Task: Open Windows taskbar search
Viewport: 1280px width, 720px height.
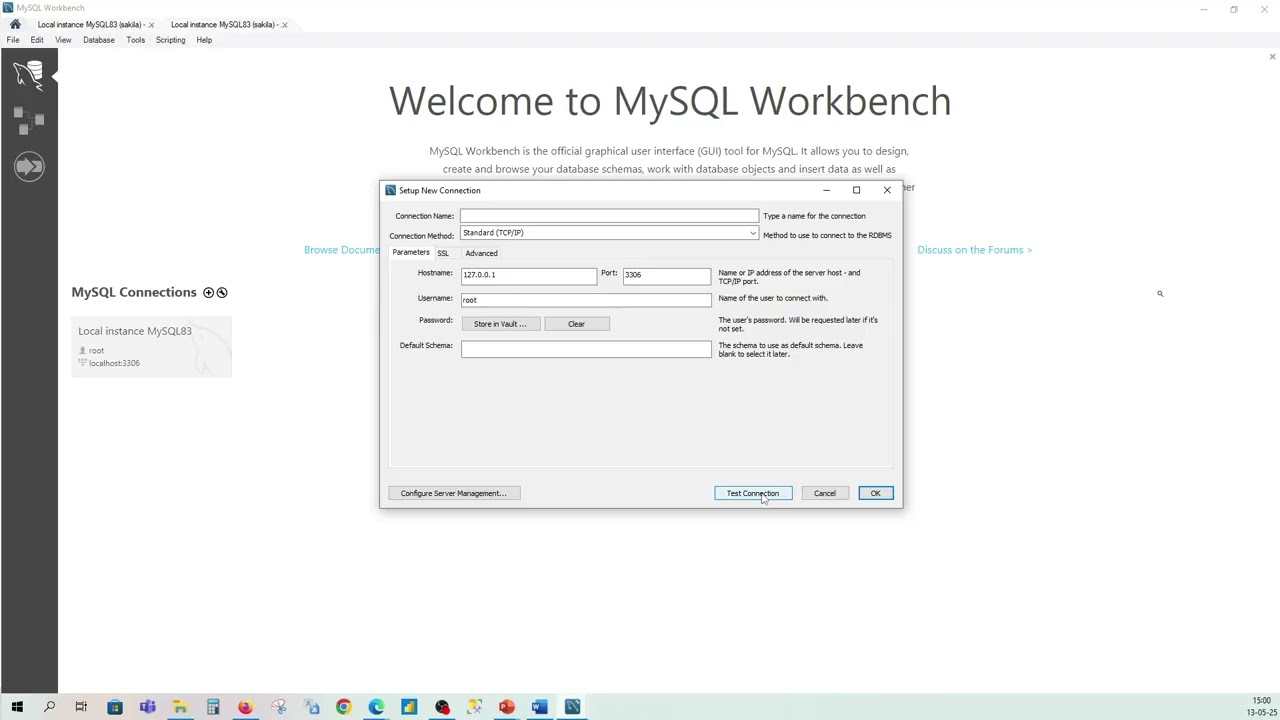Action: [49, 707]
